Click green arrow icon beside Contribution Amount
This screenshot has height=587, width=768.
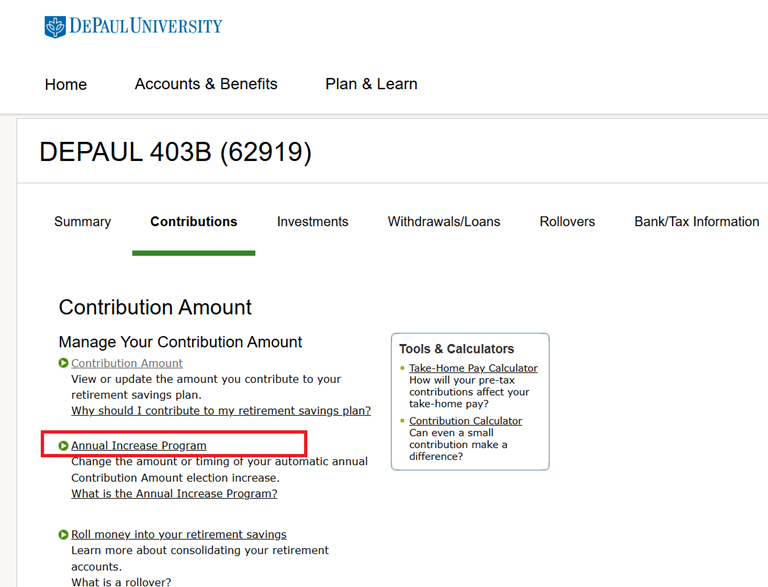[64, 363]
